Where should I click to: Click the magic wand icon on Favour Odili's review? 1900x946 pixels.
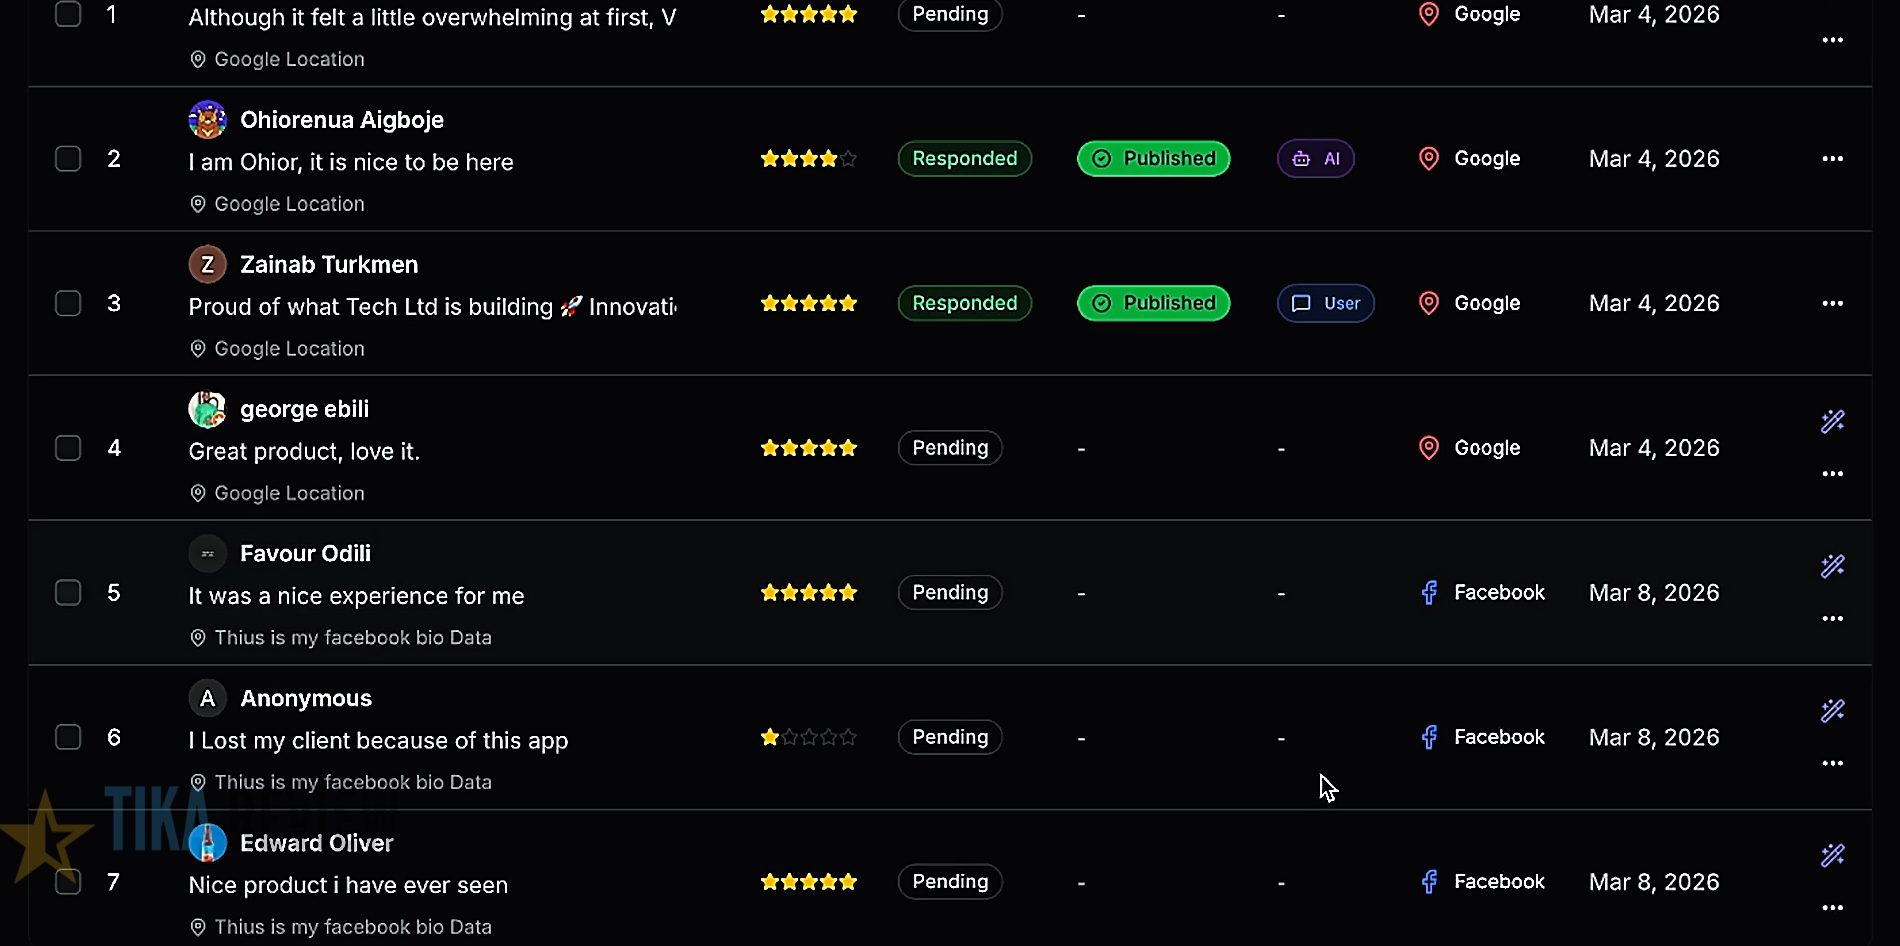click(1832, 567)
